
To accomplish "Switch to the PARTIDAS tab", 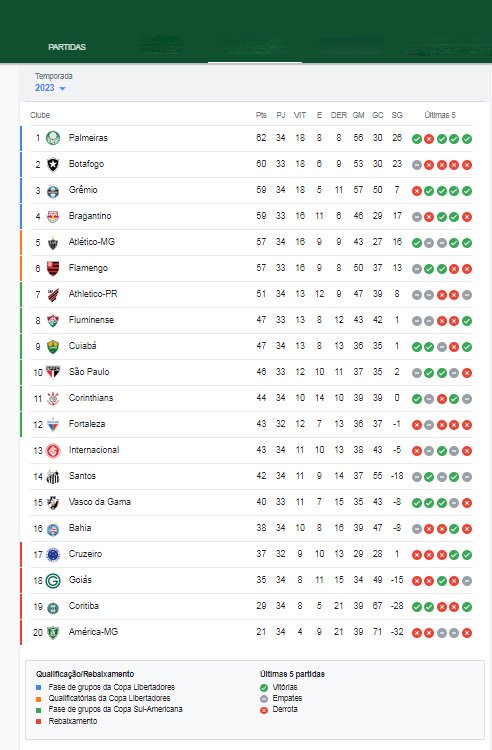I will 67,47.
